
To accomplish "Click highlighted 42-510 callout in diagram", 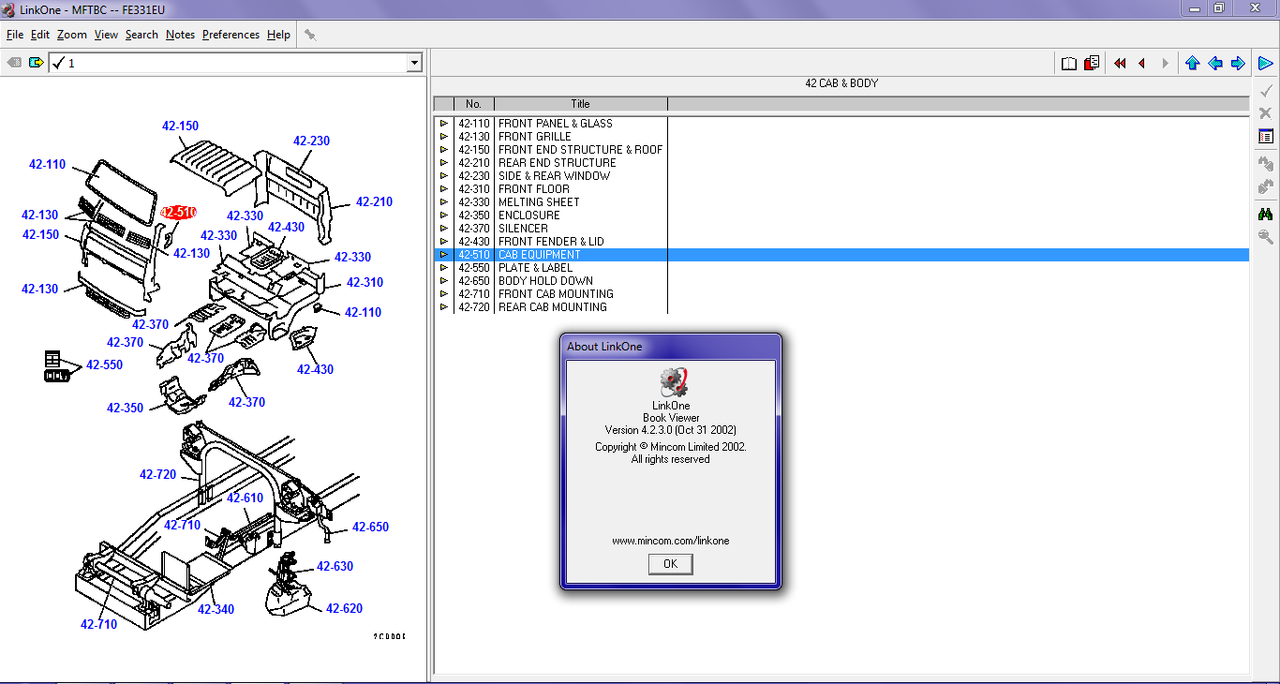I will [x=179, y=212].
